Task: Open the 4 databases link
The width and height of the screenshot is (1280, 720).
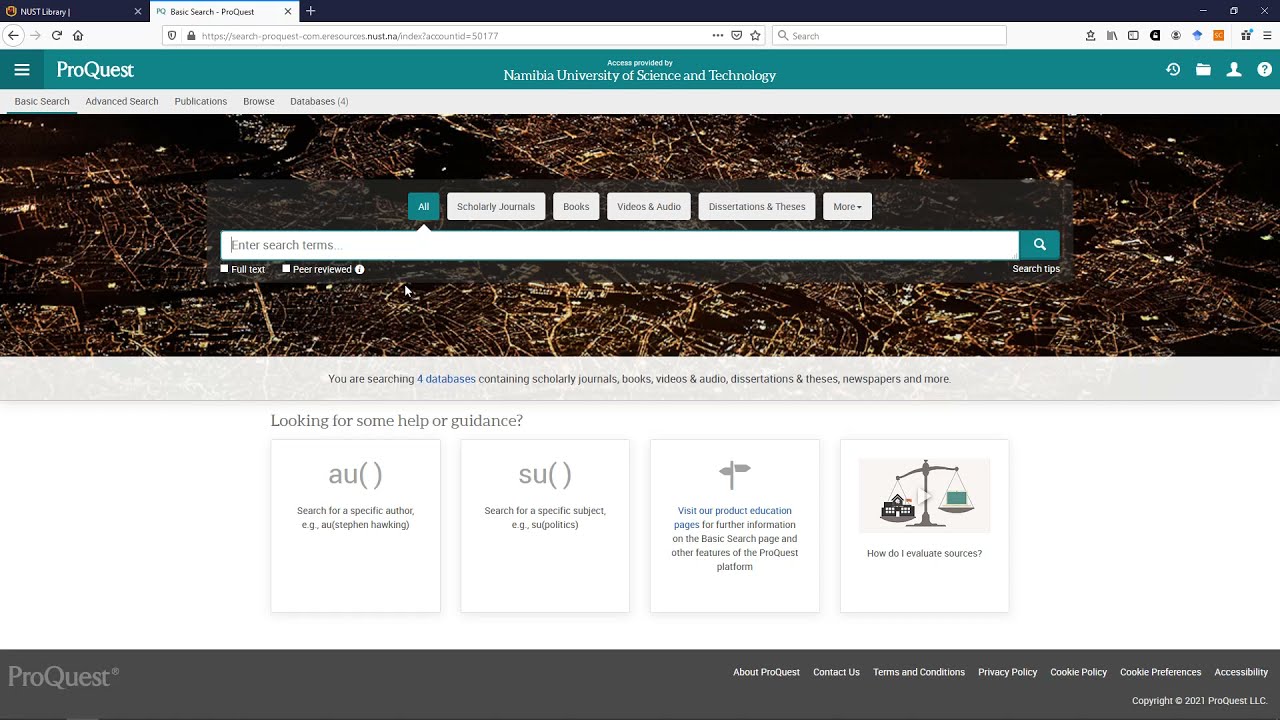Action: coord(446,379)
